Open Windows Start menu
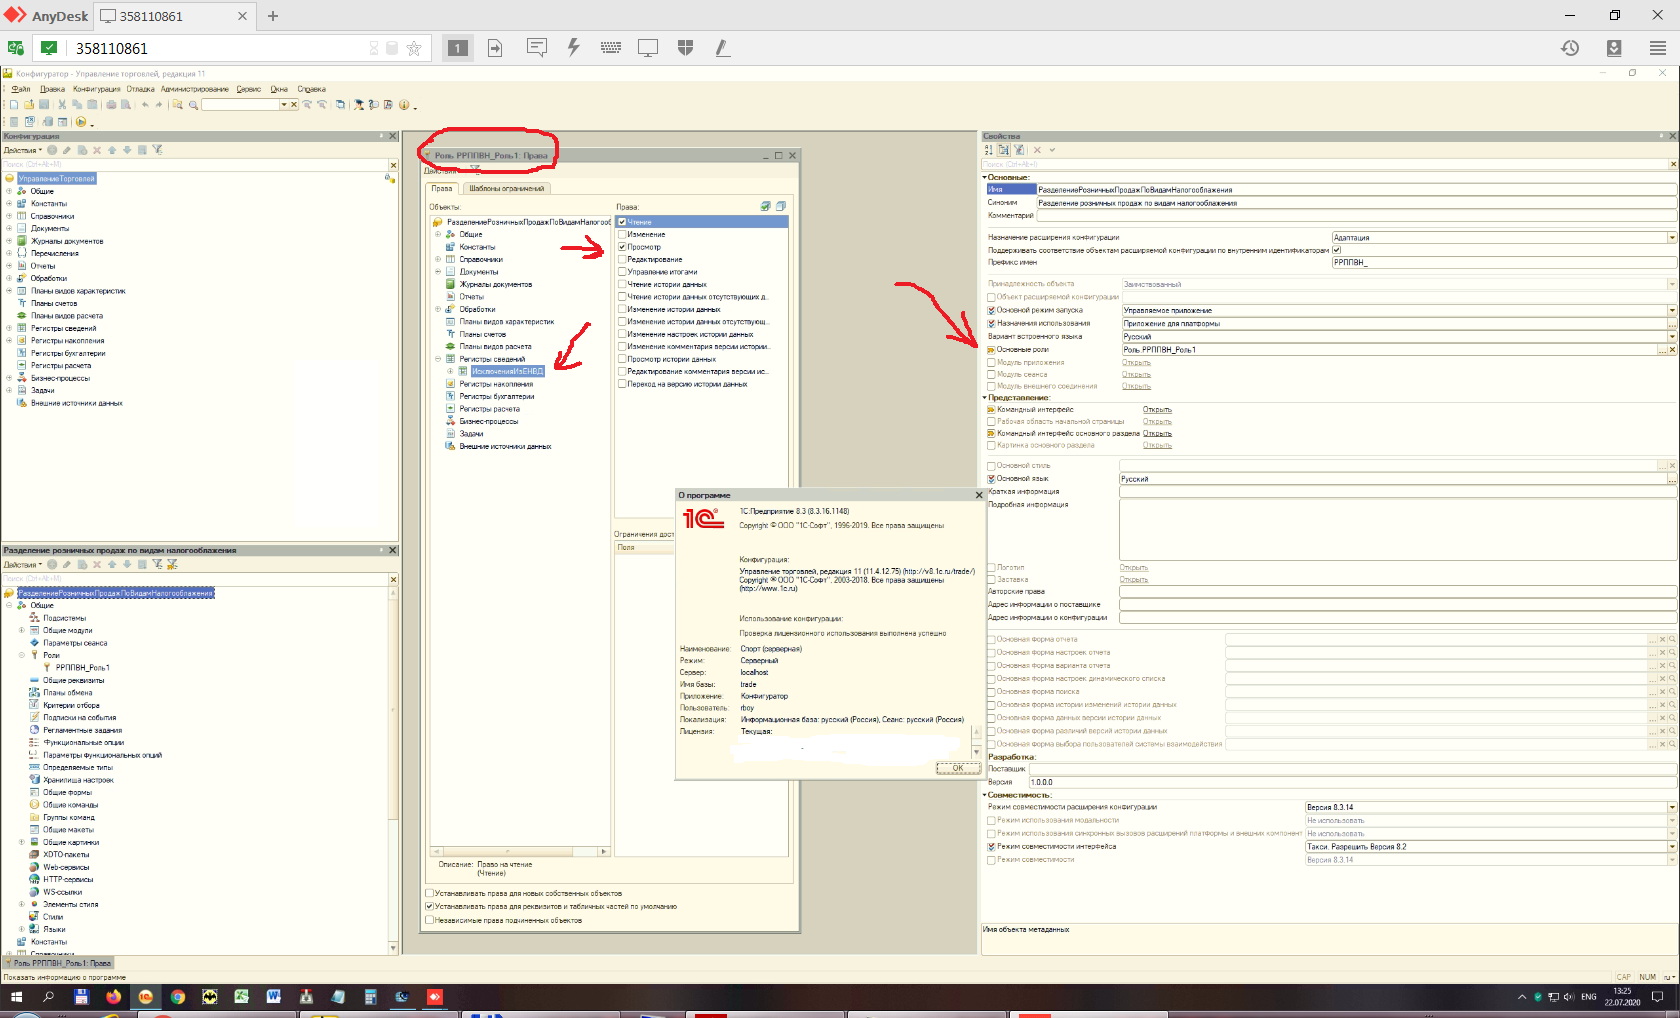The width and height of the screenshot is (1680, 1018). [x=16, y=997]
